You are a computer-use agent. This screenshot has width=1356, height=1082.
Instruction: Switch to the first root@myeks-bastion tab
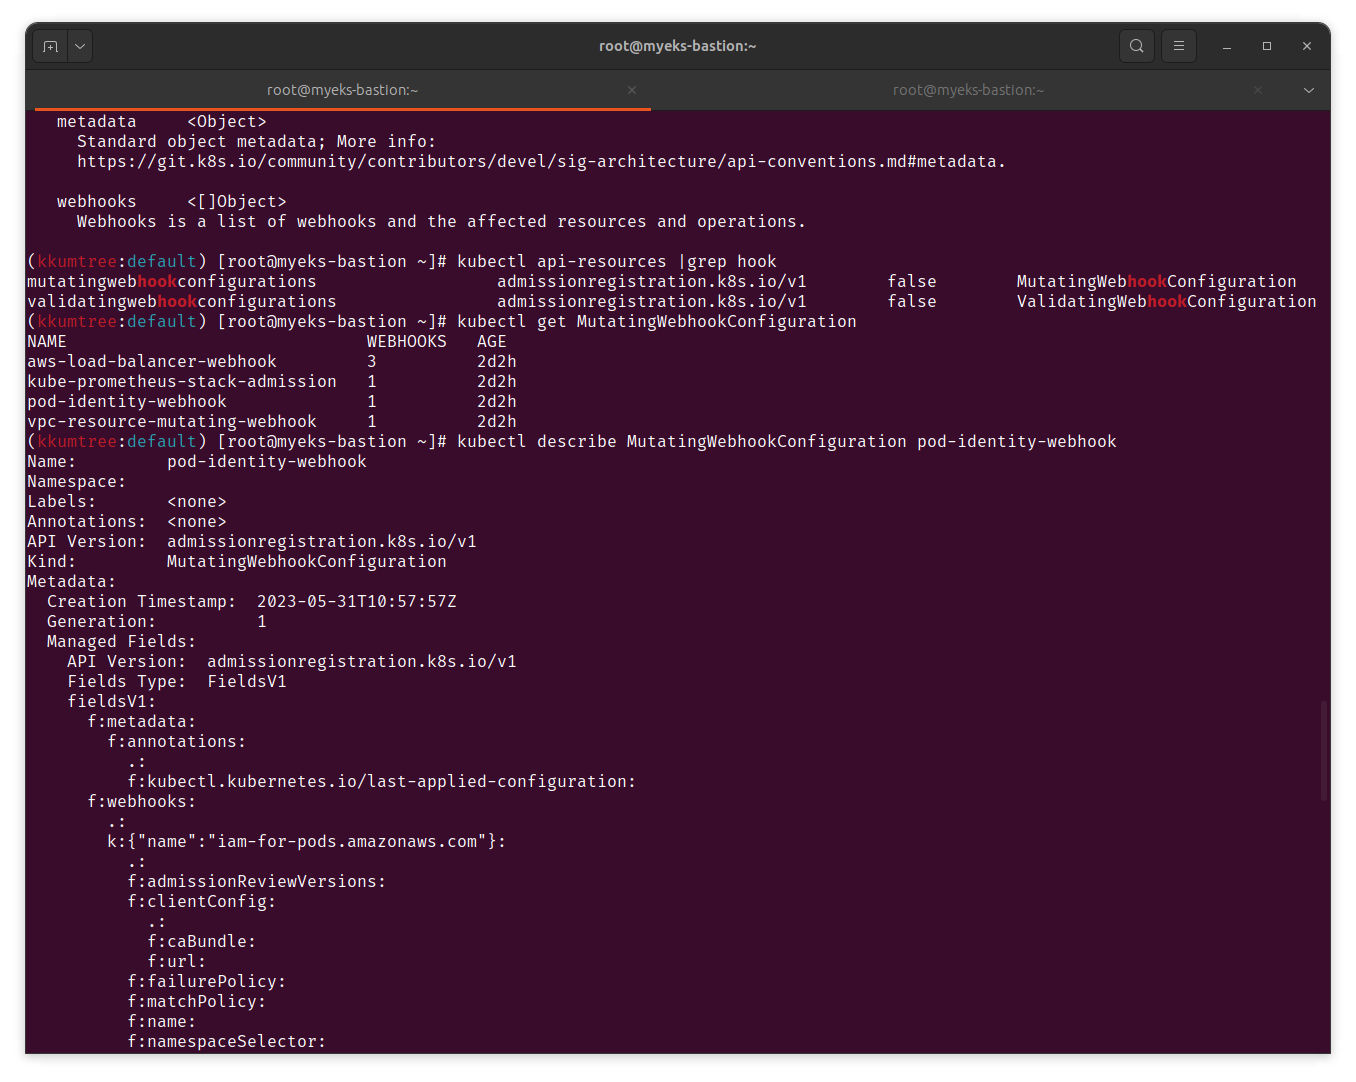(x=342, y=90)
